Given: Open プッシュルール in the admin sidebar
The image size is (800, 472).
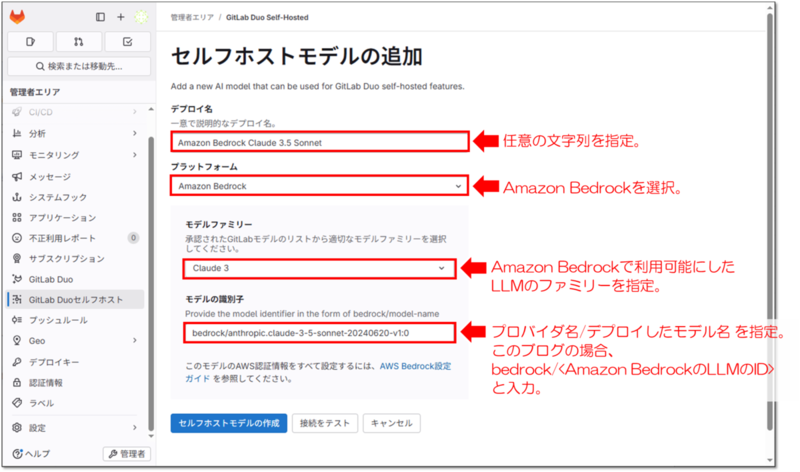Looking at the screenshot, I should click(76, 320).
